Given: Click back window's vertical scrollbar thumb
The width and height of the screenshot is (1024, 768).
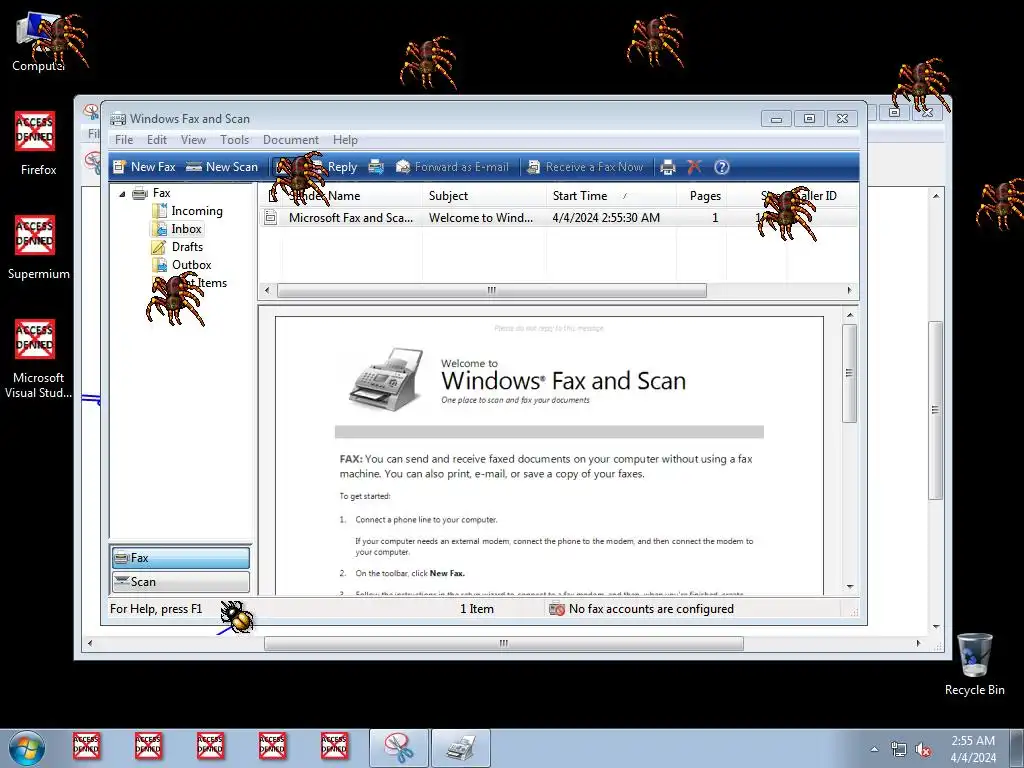Looking at the screenshot, I should (936, 410).
